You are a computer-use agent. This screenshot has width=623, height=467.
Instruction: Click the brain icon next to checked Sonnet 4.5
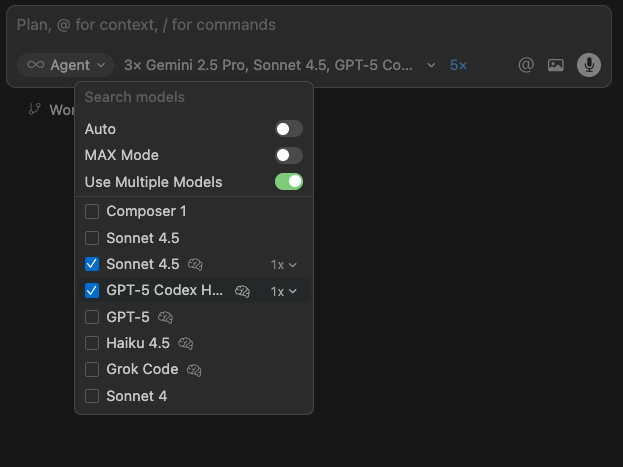[195, 264]
